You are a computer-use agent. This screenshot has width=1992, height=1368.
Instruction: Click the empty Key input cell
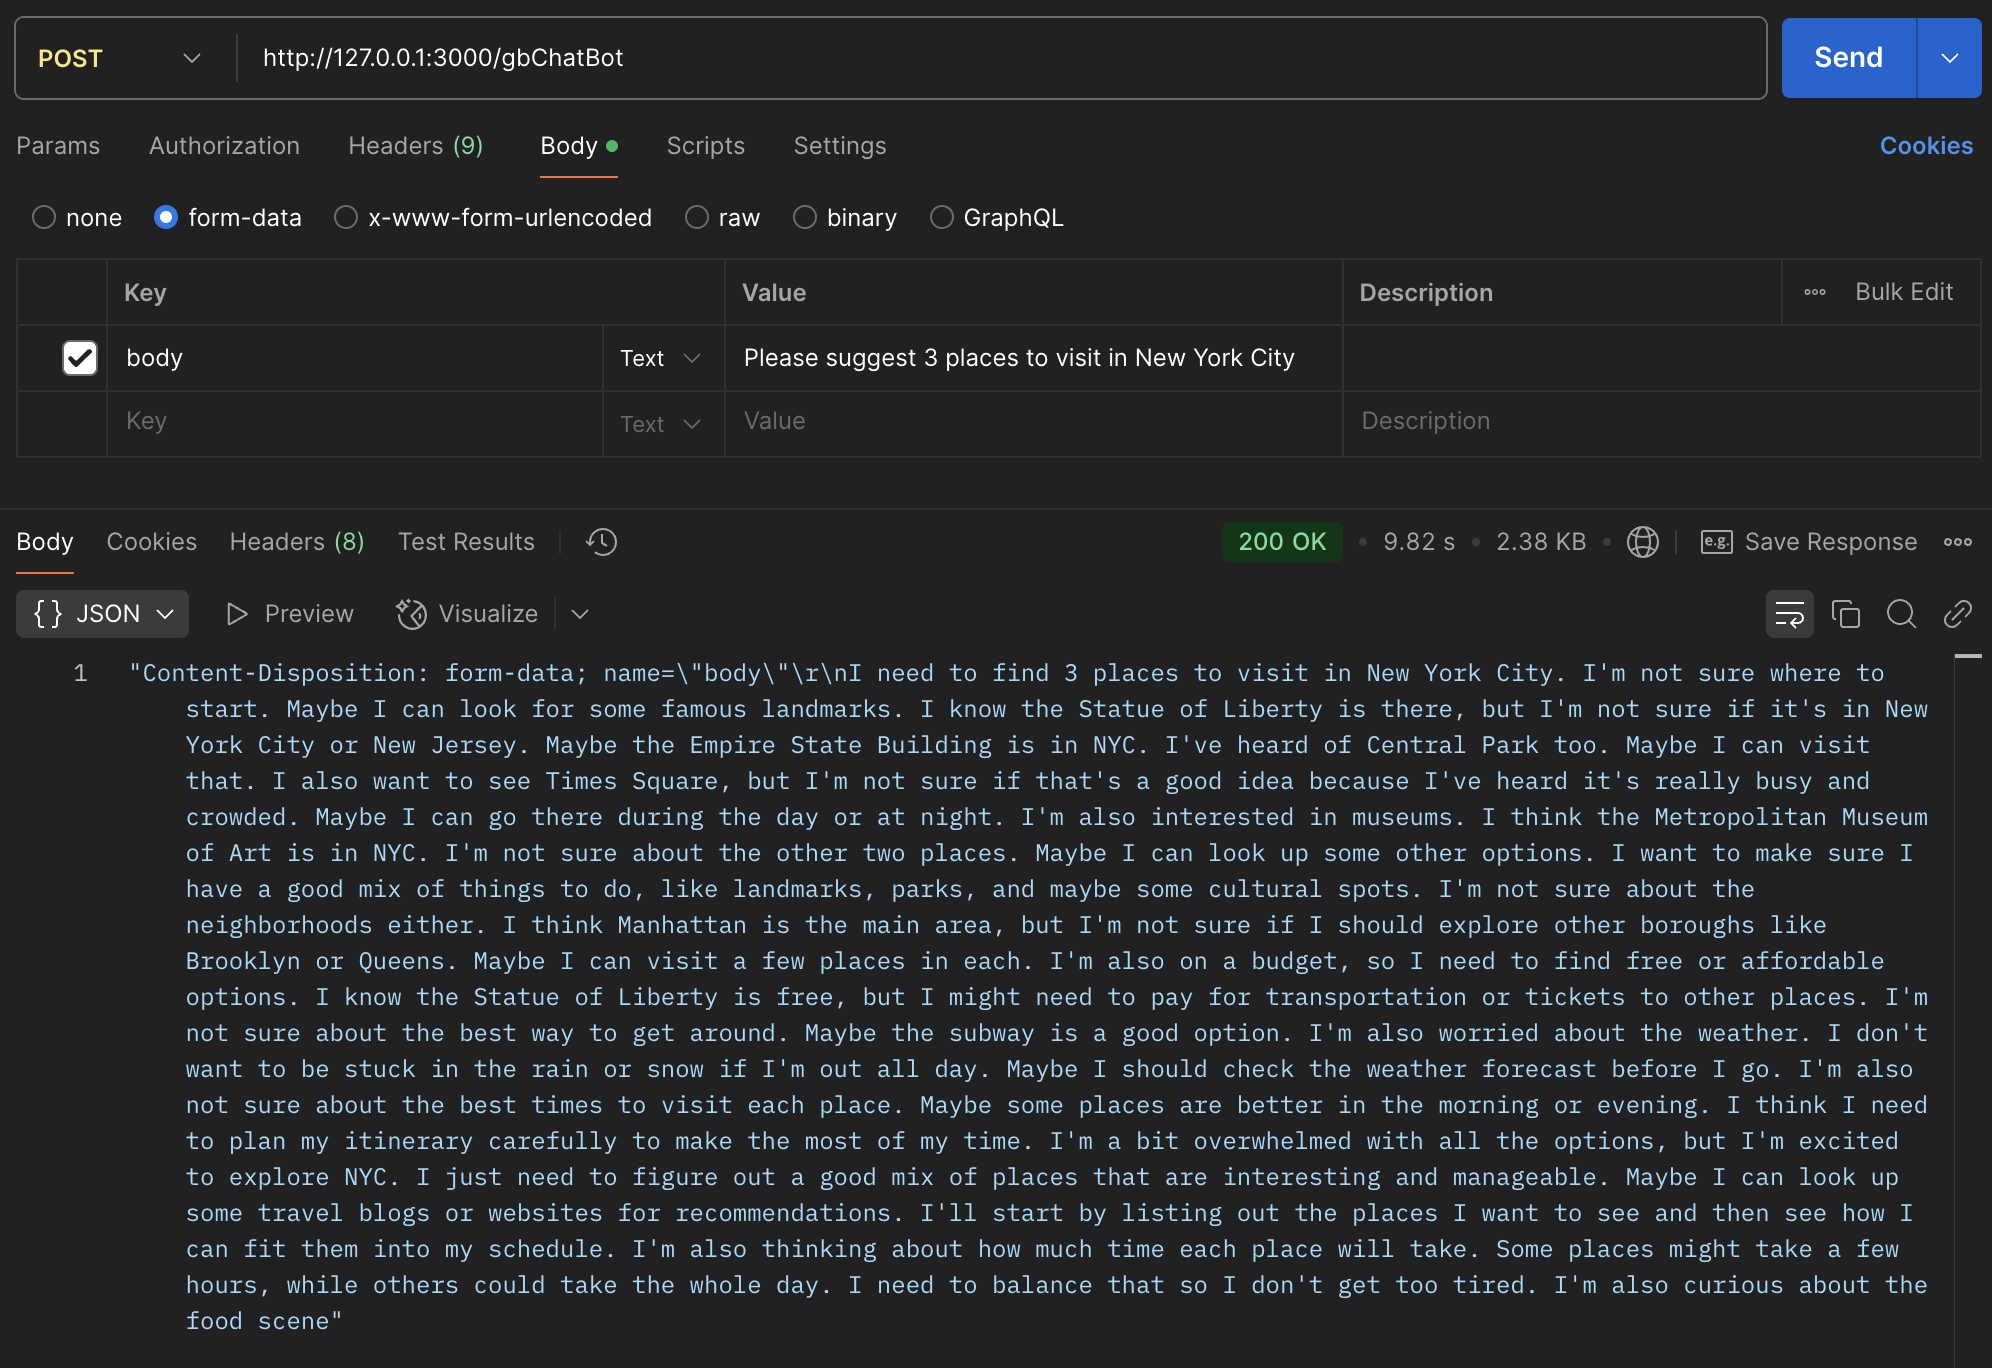coord(355,422)
